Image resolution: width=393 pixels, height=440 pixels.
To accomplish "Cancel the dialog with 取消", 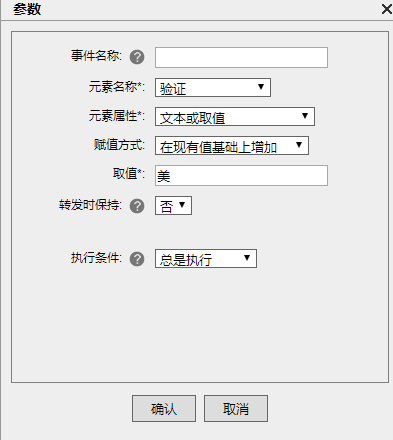I will (x=236, y=409).
